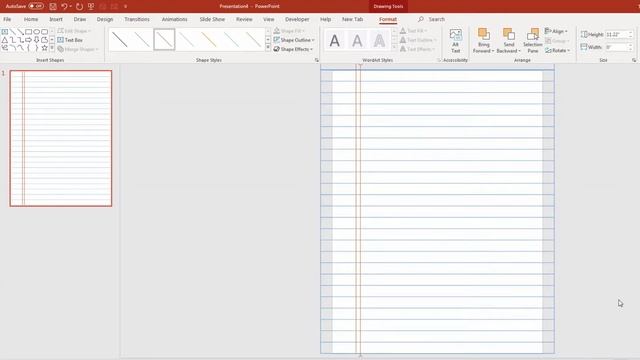Select the straight line shape

pos(13,31)
